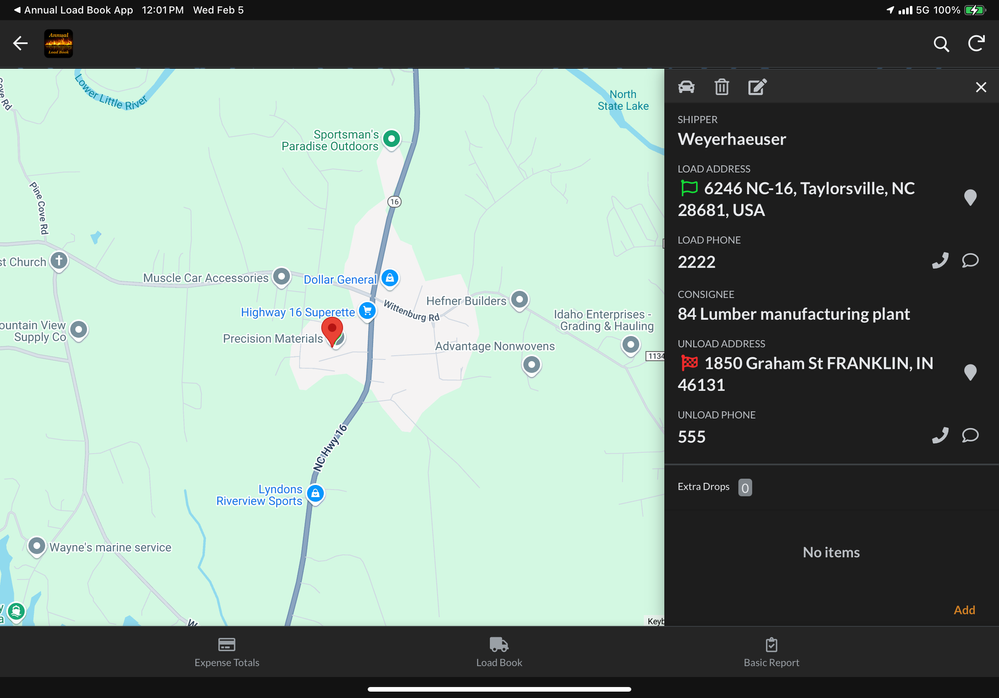This screenshot has width=999, height=698.
Task: Tap Hefner Builders map marker
Action: point(520,299)
